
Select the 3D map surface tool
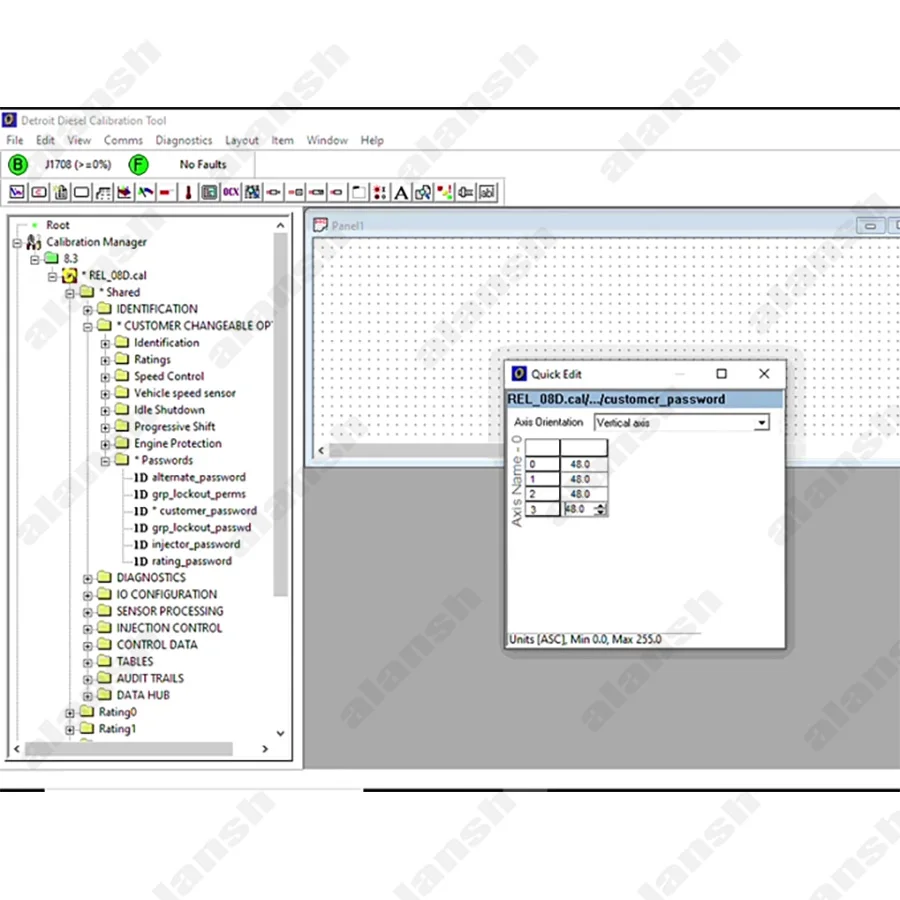(x=124, y=192)
